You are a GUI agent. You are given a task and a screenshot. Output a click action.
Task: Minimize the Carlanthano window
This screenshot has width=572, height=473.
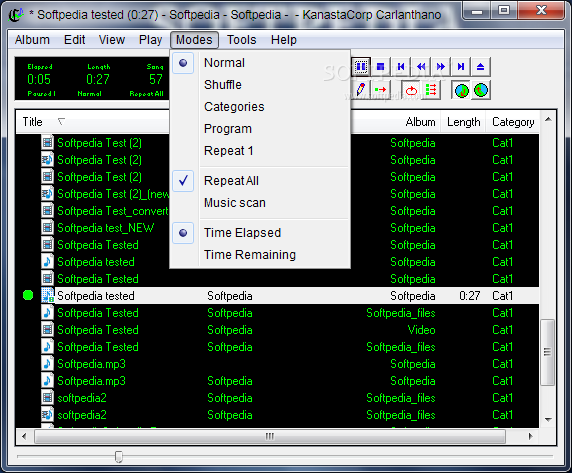tap(477, 11)
